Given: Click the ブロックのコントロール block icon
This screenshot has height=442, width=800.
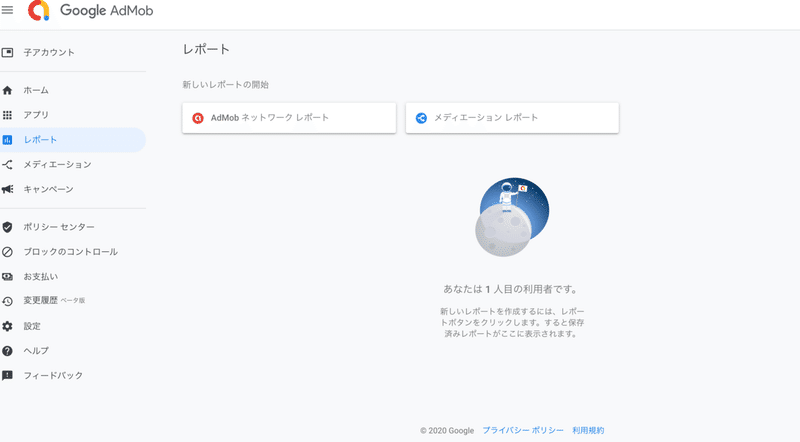Looking at the screenshot, I should point(7,252).
